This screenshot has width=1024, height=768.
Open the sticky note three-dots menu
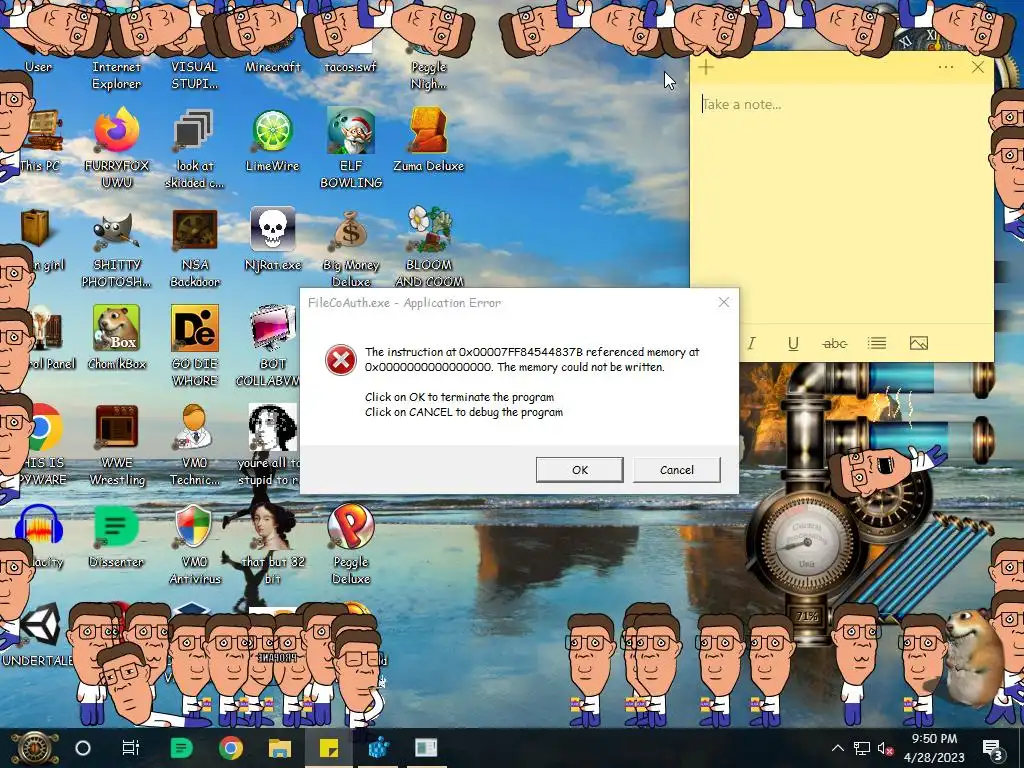(x=946, y=67)
